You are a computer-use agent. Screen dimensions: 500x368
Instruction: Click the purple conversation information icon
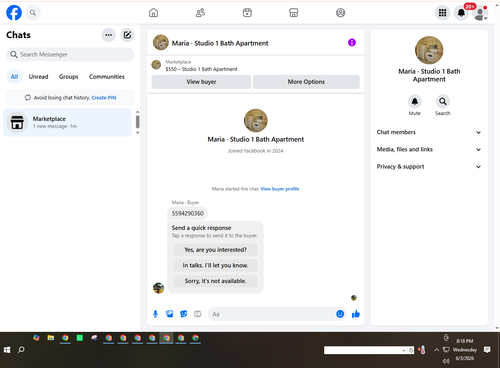click(352, 42)
